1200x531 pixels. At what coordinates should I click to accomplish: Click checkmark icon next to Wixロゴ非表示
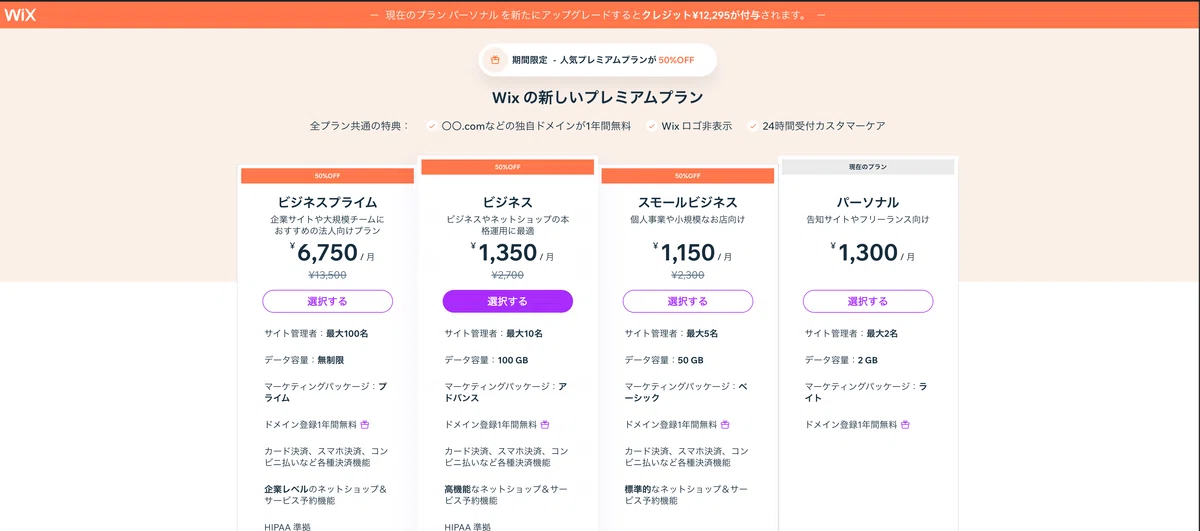click(651, 126)
